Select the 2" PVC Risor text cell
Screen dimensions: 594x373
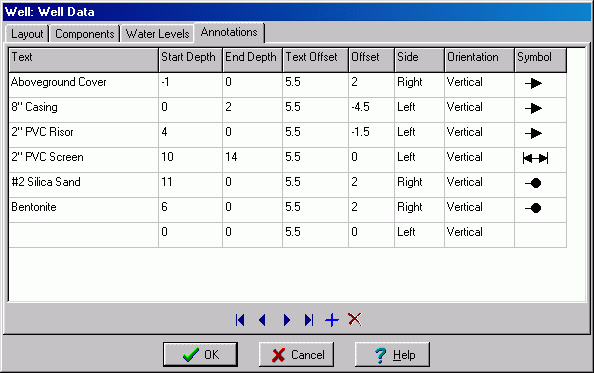pos(83,135)
